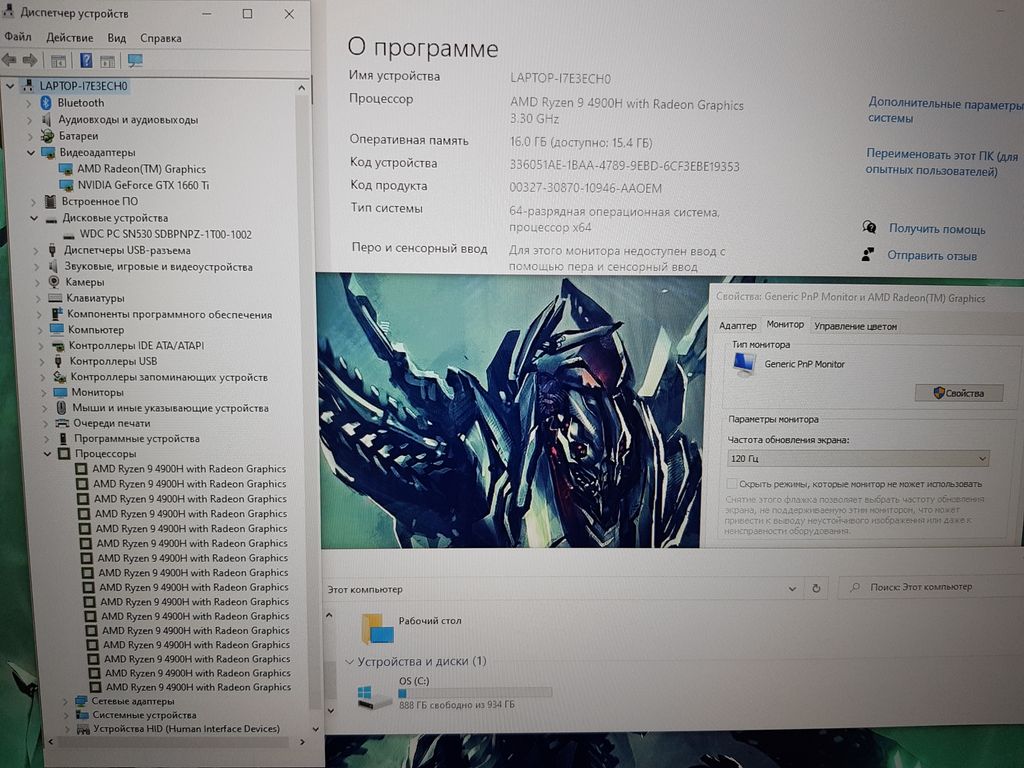Image resolution: width=1024 pixels, height=768 pixels.
Task: Switch to the Адаптер tab
Action: click(738, 326)
